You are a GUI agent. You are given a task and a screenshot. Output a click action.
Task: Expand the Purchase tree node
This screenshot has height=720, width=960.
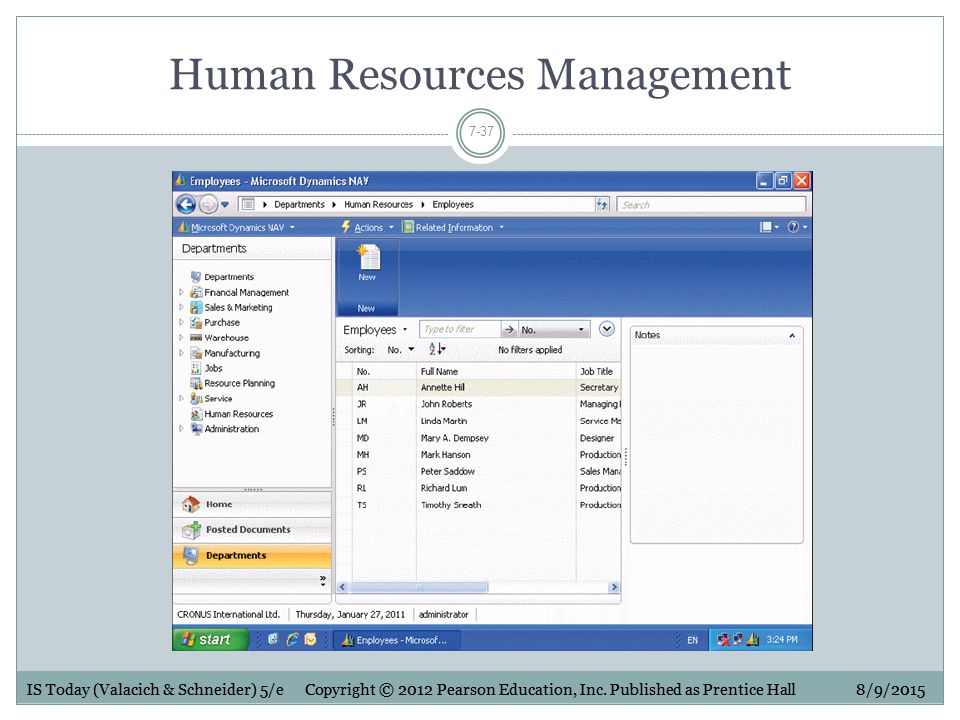pyautogui.click(x=181, y=322)
